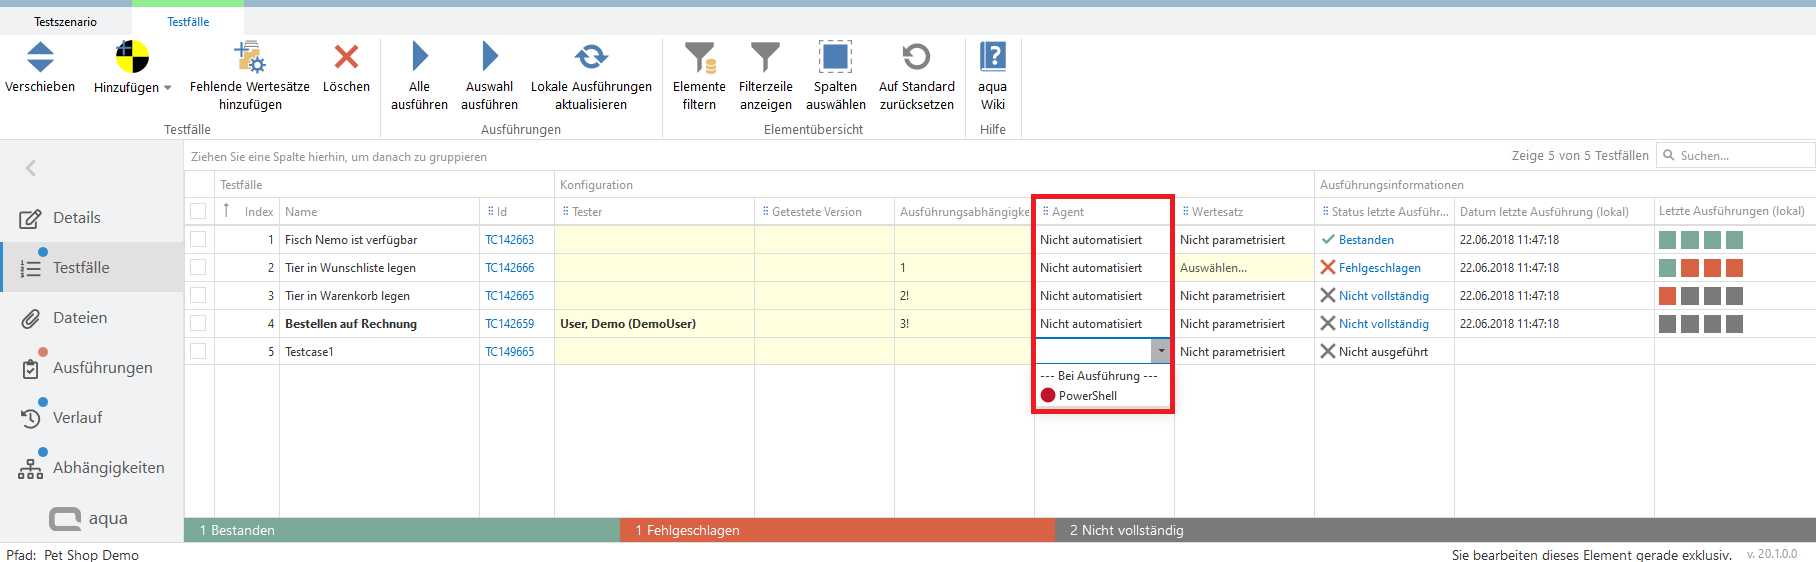The height and width of the screenshot is (562, 1816).
Task: Select PowerShell from the agent dropdown
Action: pyautogui.click(x=1087, y=396)
